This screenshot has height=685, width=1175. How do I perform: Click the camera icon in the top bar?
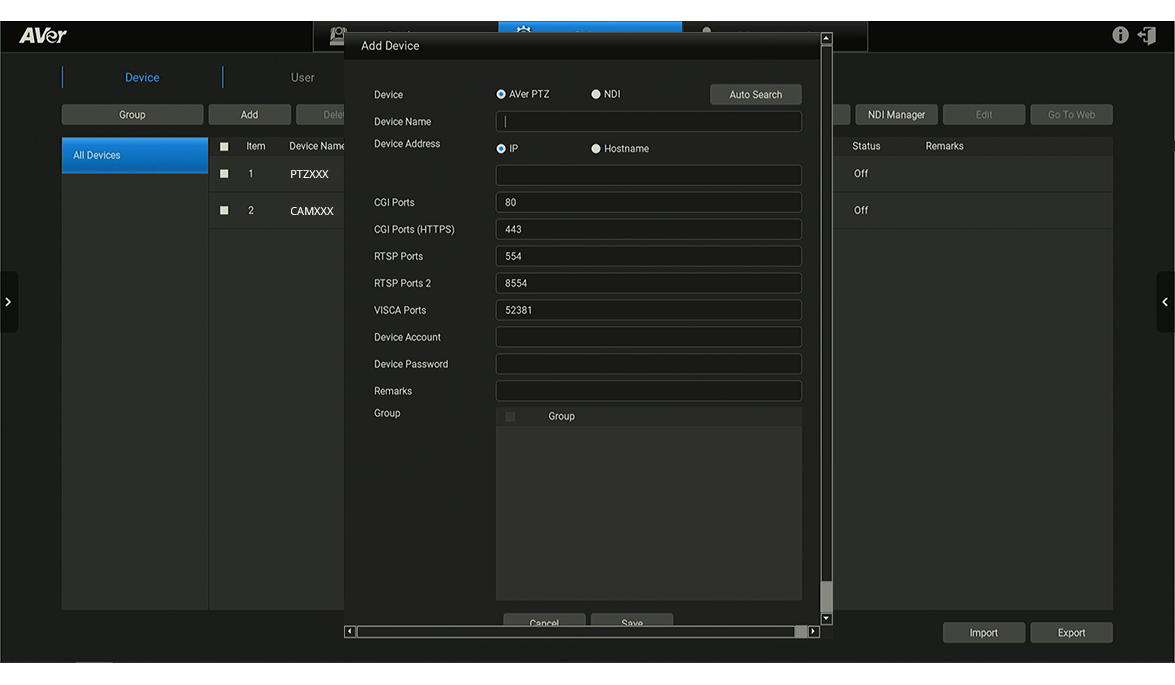(x=337, y=36)
